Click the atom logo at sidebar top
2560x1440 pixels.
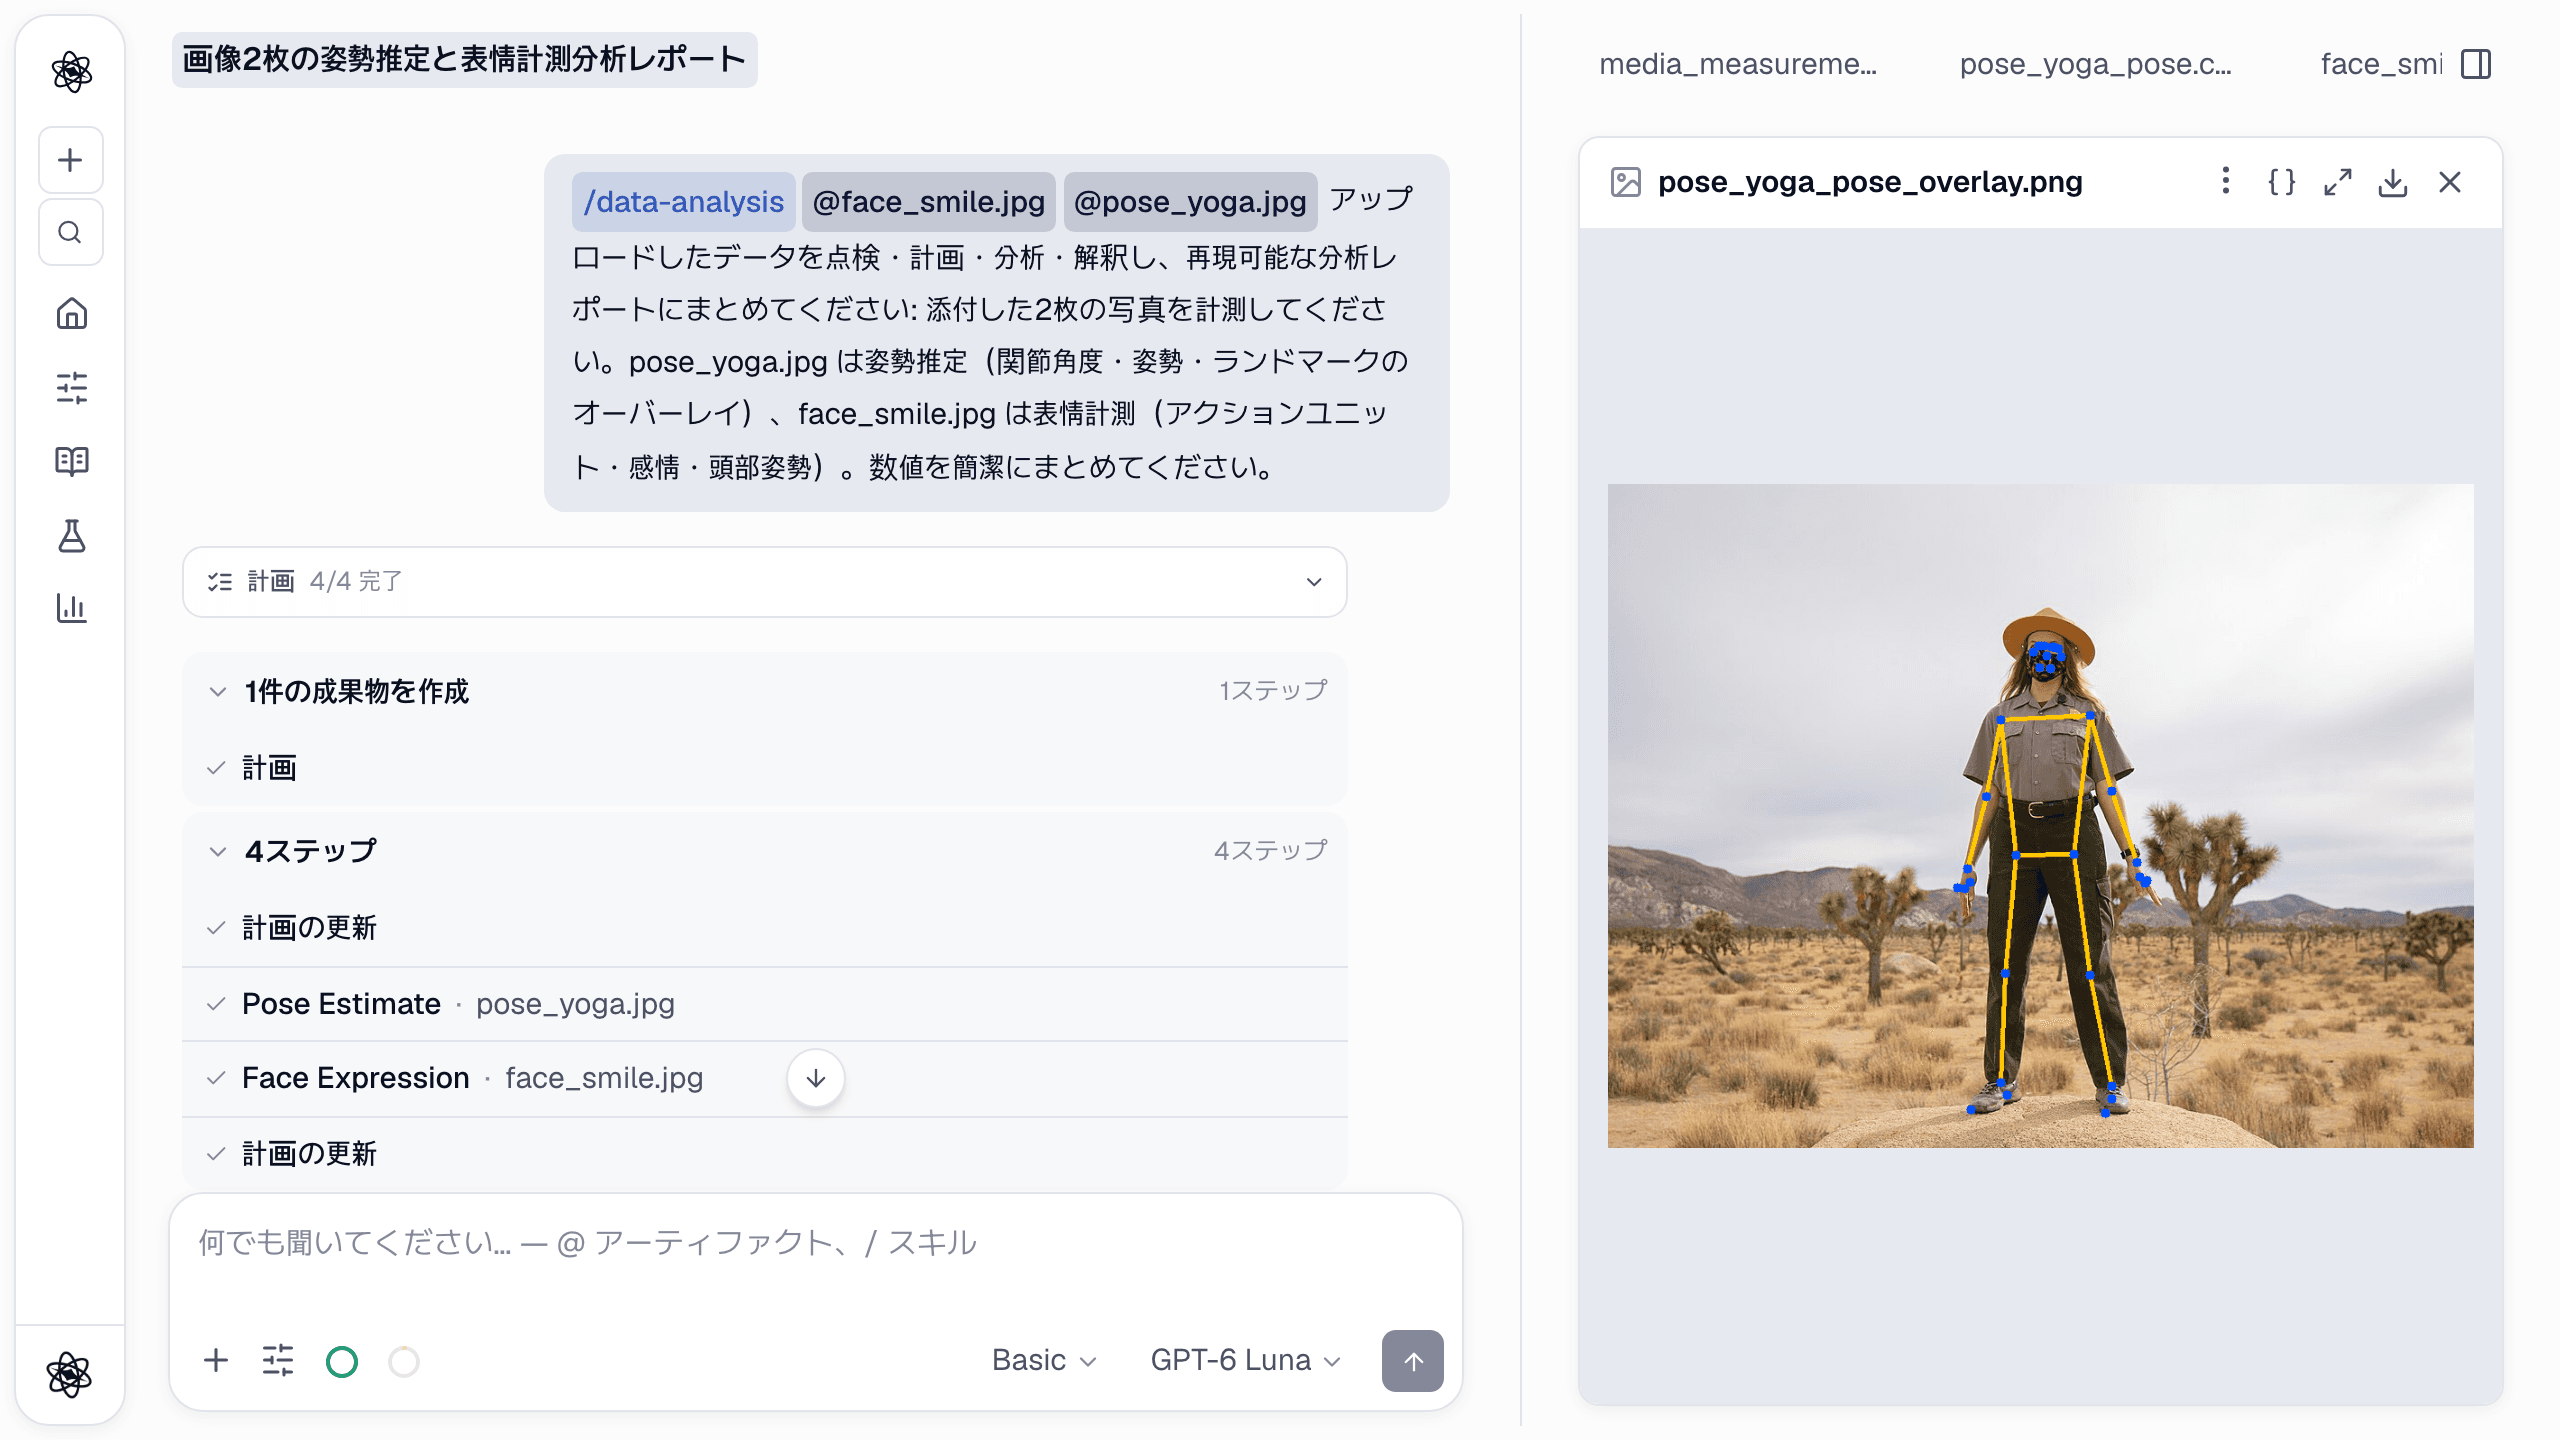(x=71, y=71)
